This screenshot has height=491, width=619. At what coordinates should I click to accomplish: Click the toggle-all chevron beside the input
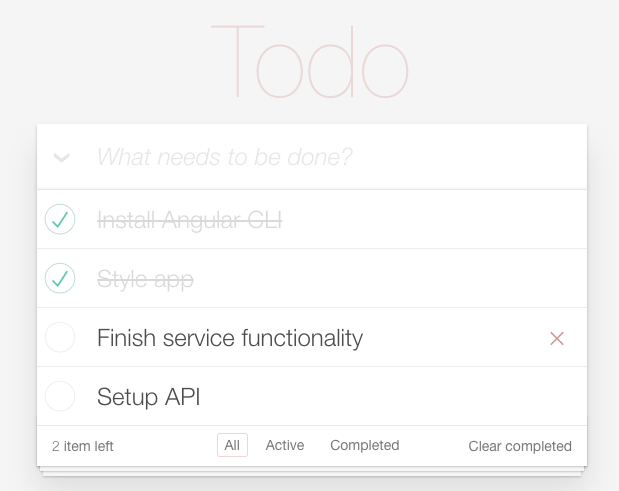click(61, 157)
